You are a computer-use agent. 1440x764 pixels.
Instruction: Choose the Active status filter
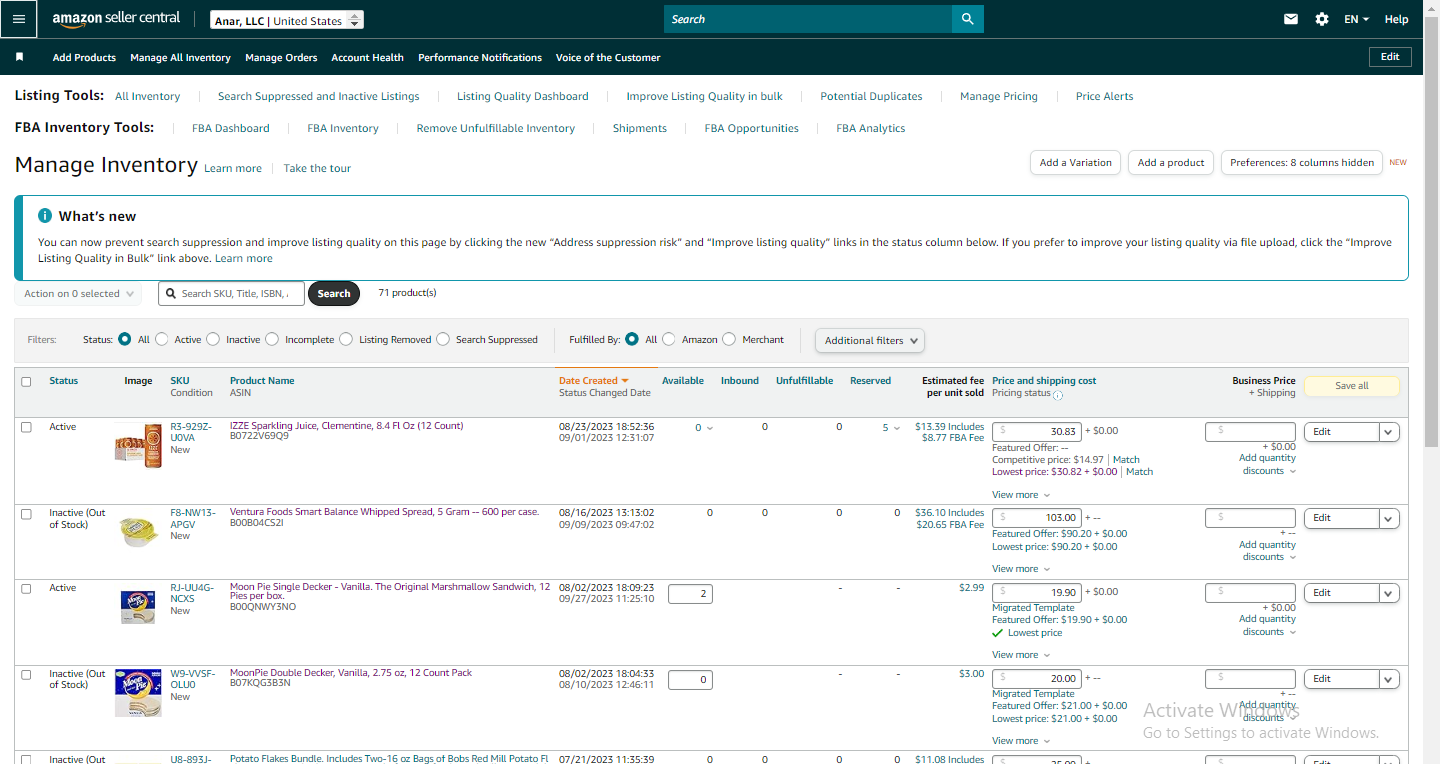(162, 340)
